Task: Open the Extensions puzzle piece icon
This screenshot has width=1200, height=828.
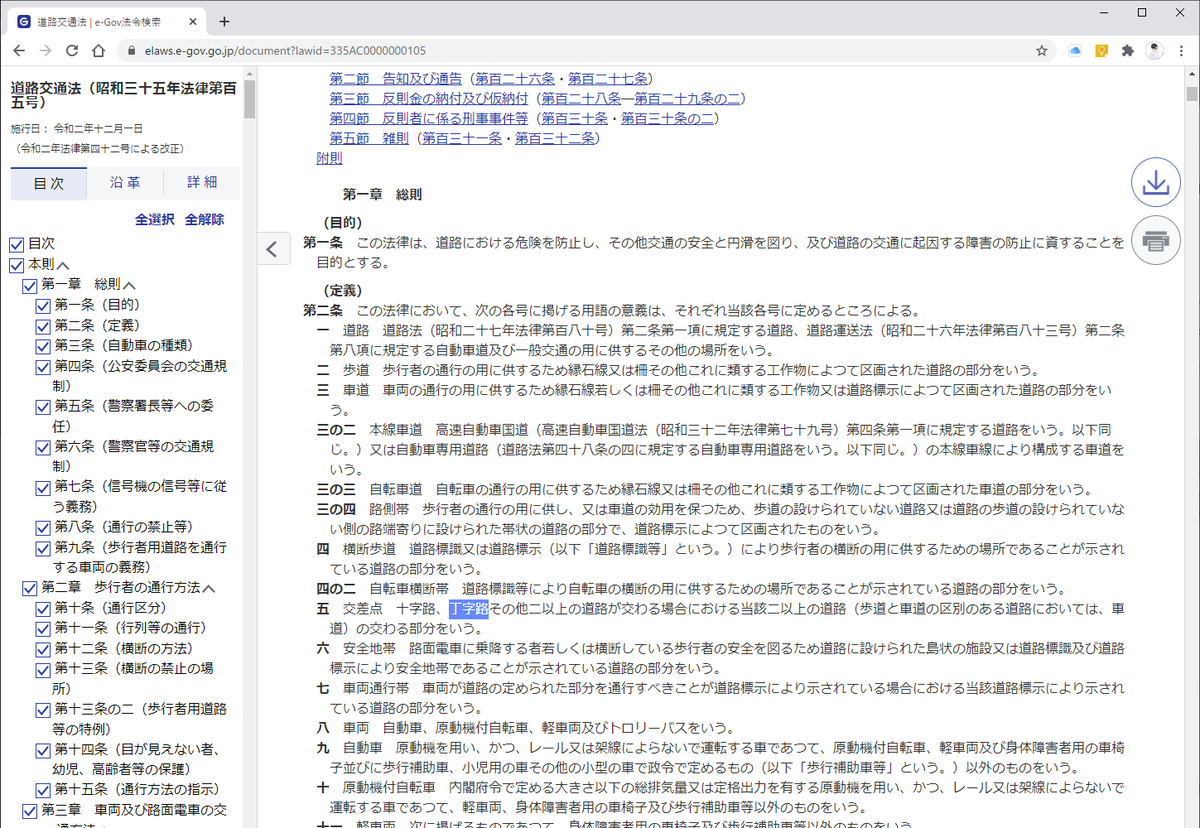Action: 1128,49
